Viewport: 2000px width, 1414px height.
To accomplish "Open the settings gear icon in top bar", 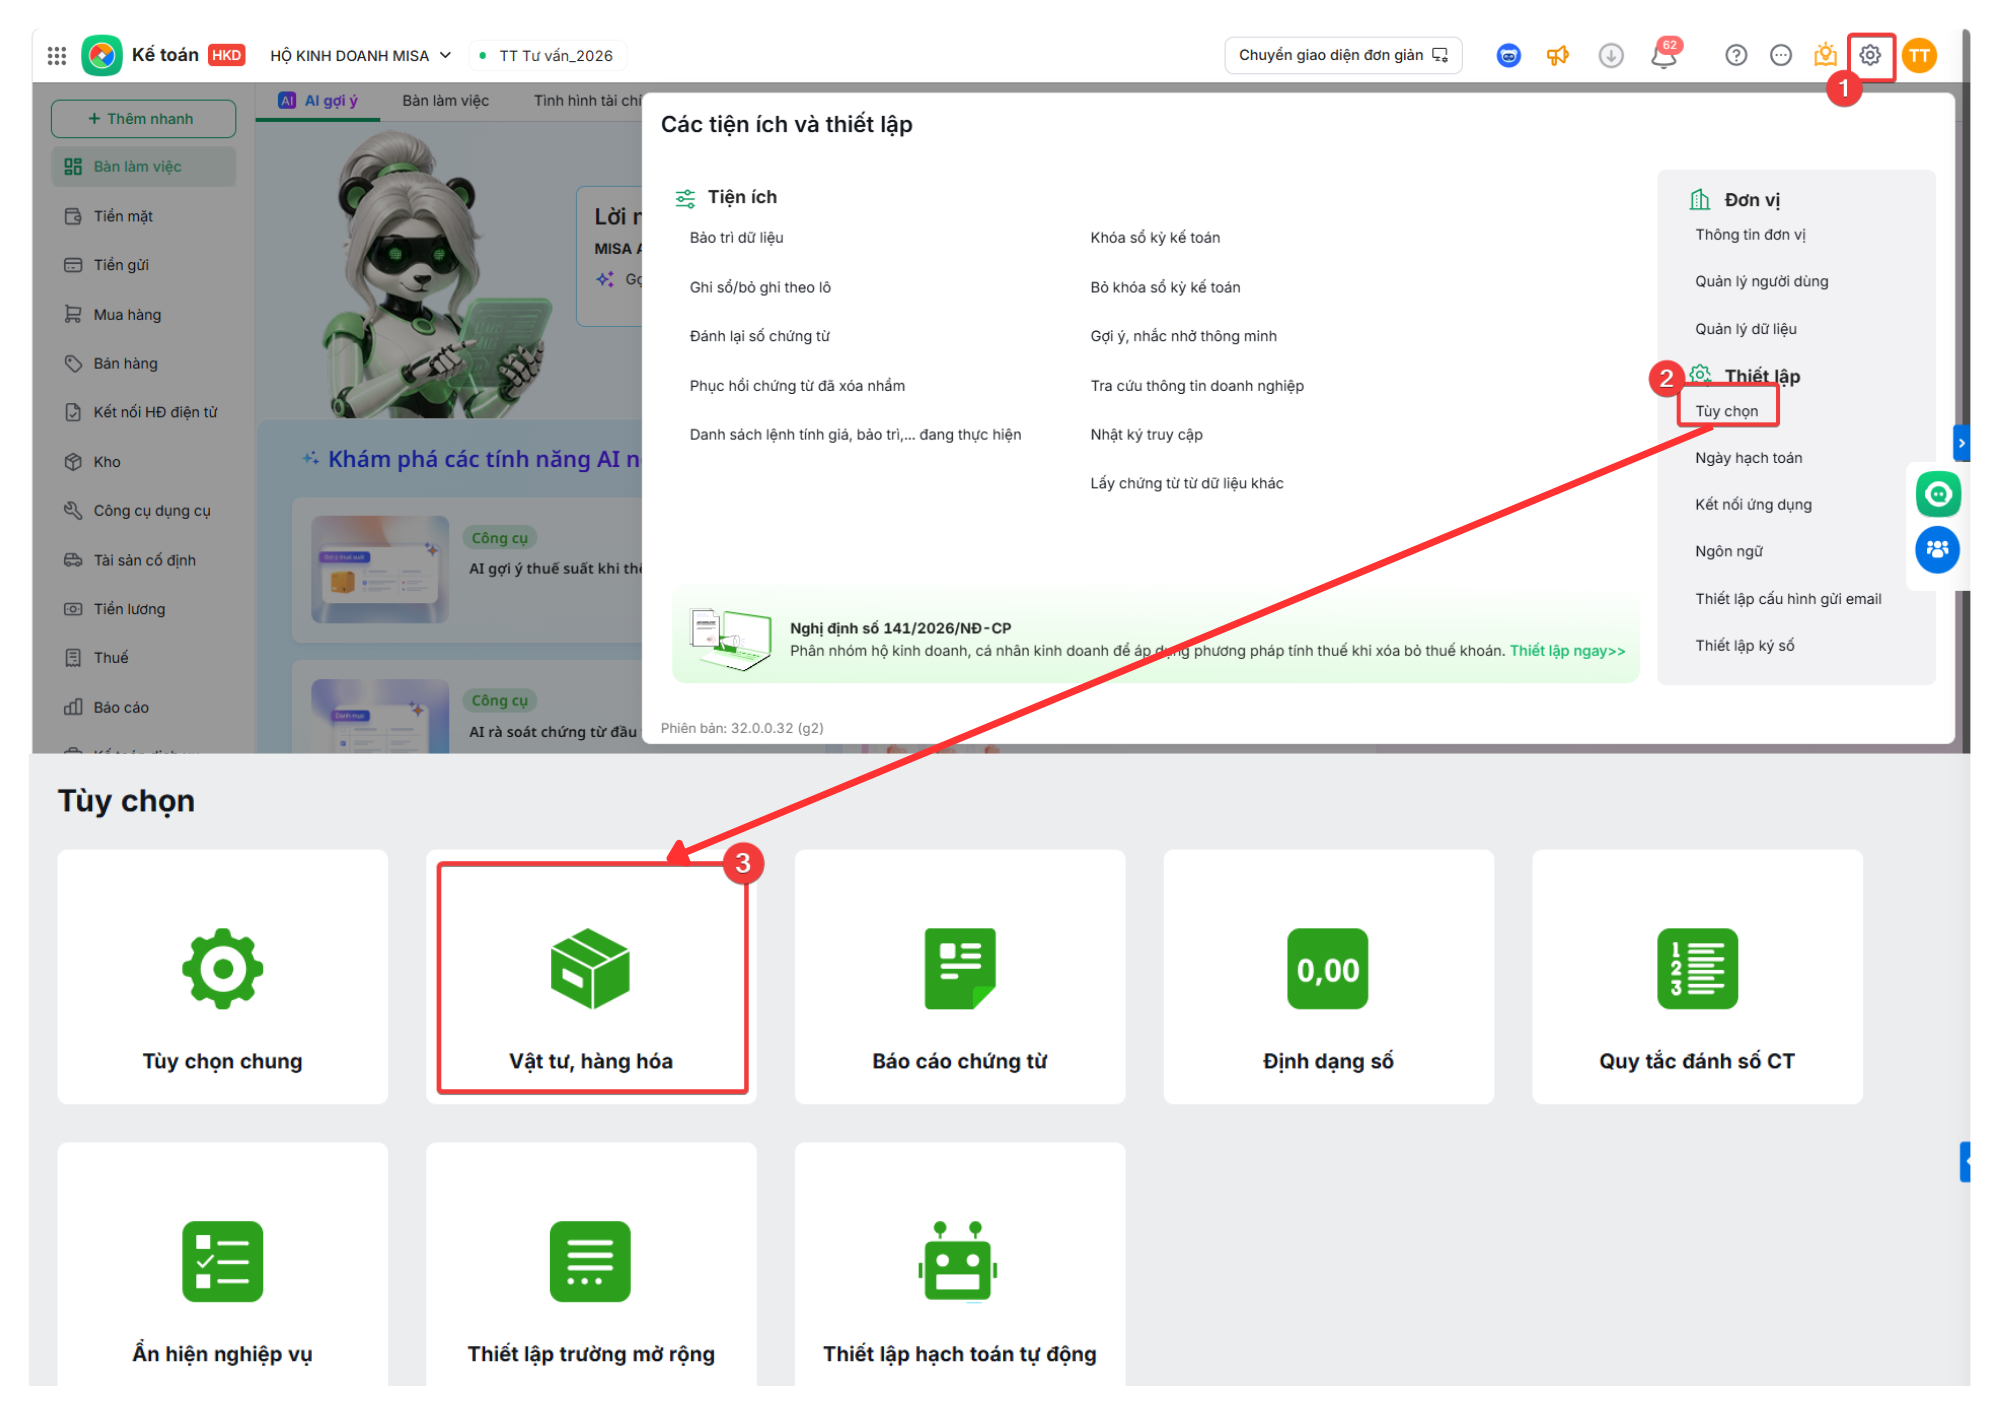I will pyautogui.click(x=1870, y=55).
